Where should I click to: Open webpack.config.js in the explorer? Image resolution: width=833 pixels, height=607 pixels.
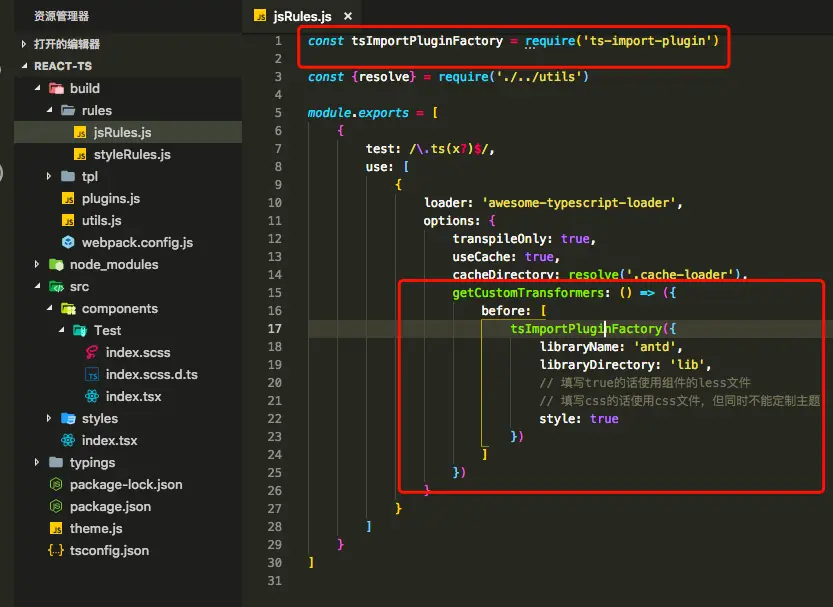click(137, 243)
